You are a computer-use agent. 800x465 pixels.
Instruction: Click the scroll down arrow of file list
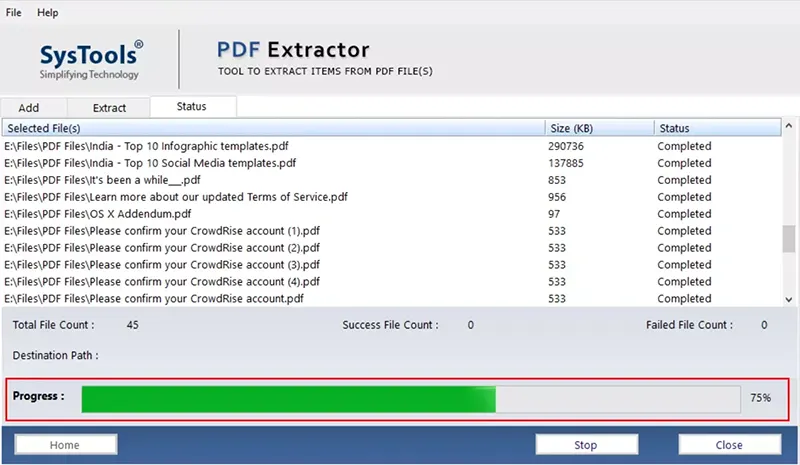click(x=789, y=300)
